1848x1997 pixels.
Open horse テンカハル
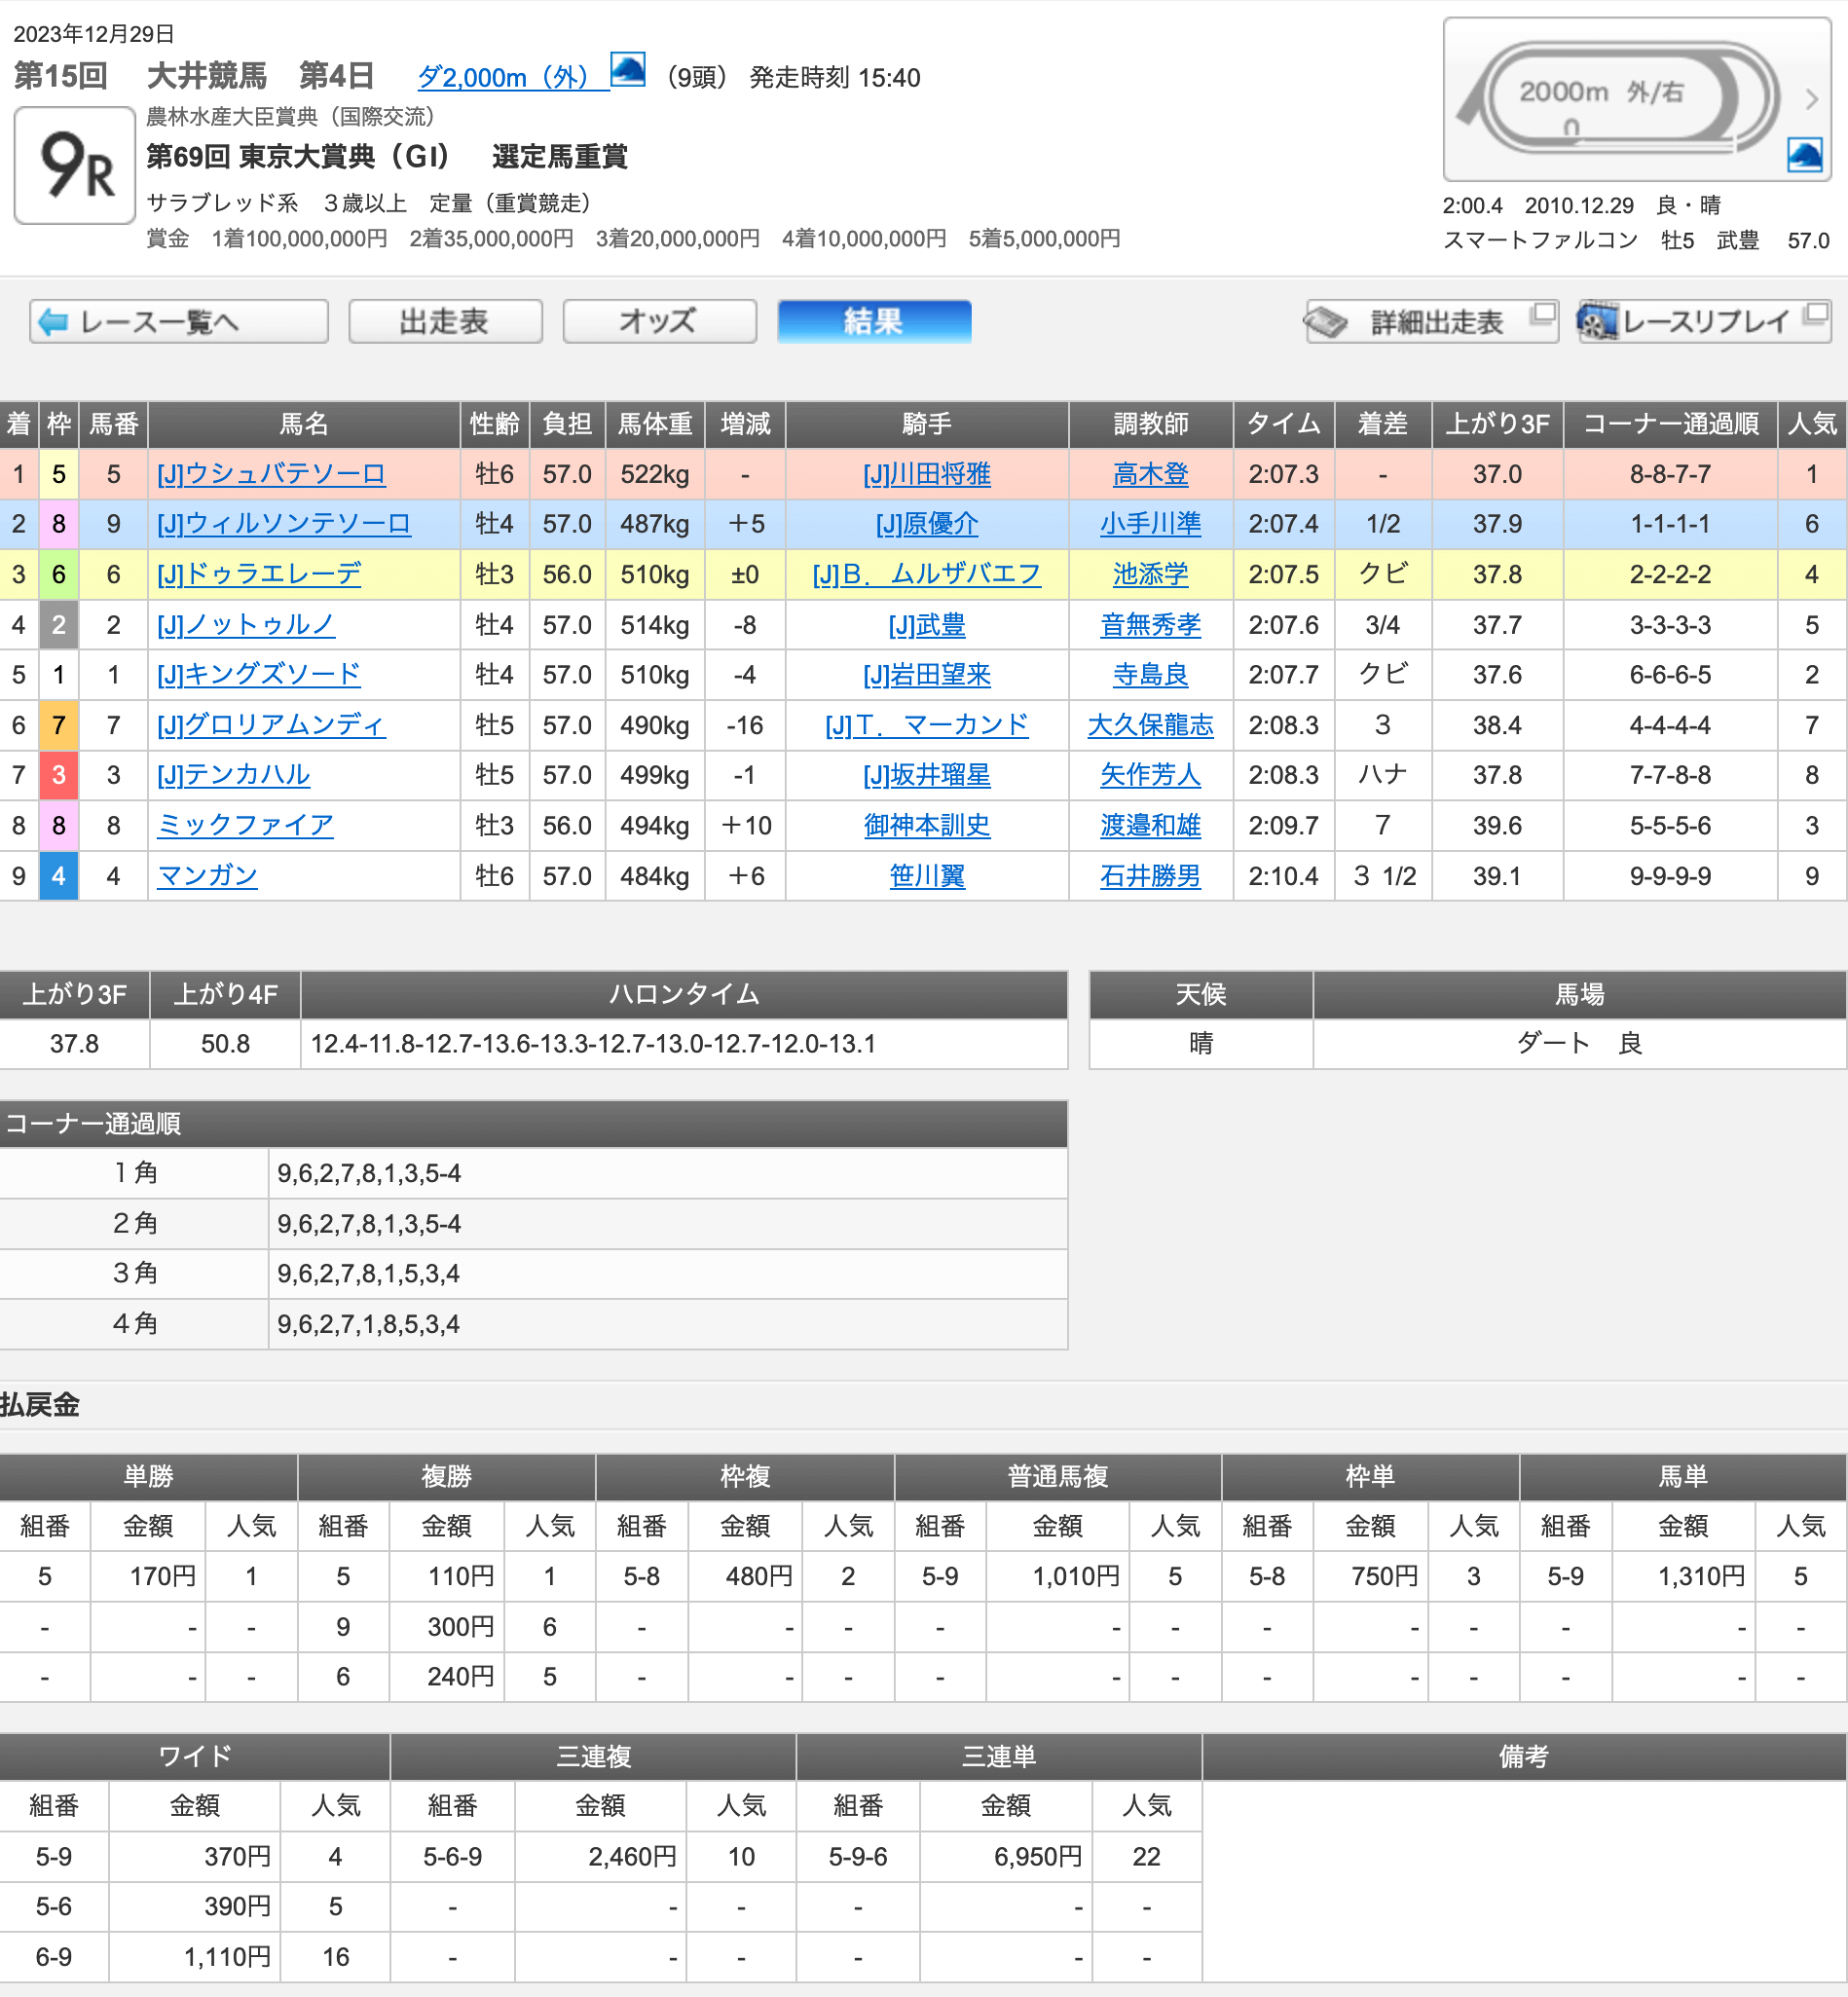(x=233, y=775)
